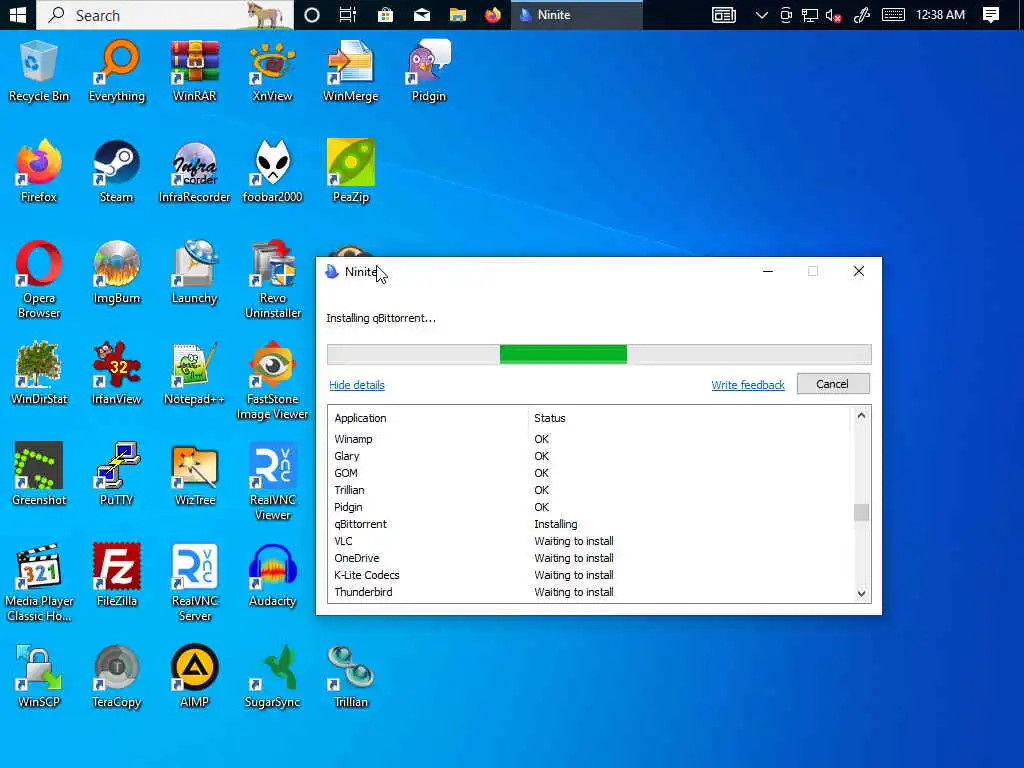
Task: Click the Application column header
Action: tap(428, 418)
